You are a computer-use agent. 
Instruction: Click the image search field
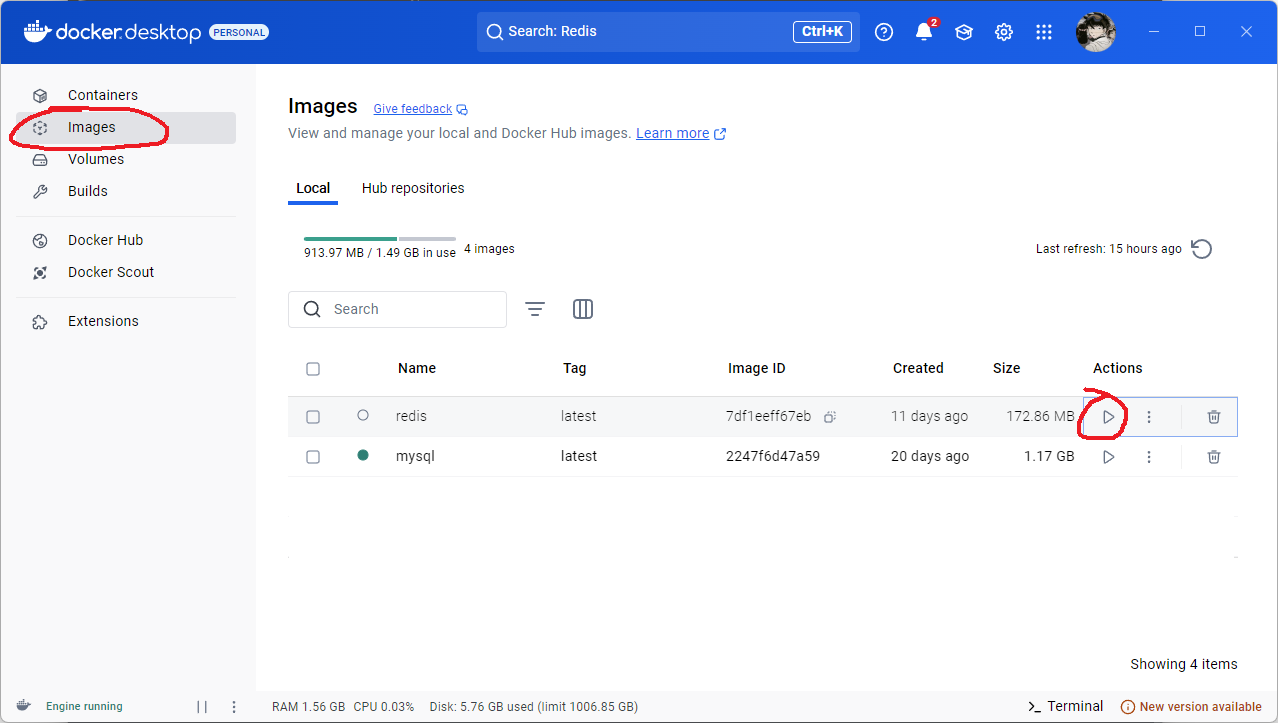pos(410,310)
